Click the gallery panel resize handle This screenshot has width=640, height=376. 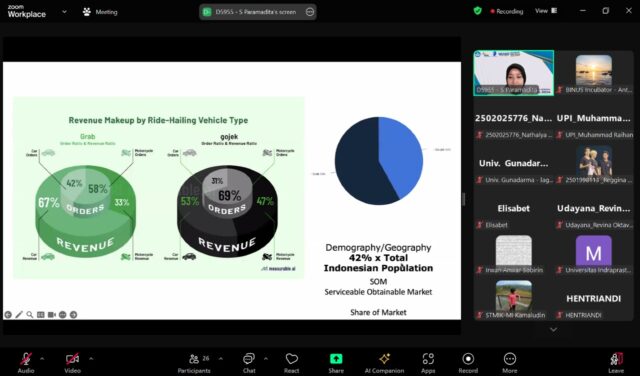464,199
